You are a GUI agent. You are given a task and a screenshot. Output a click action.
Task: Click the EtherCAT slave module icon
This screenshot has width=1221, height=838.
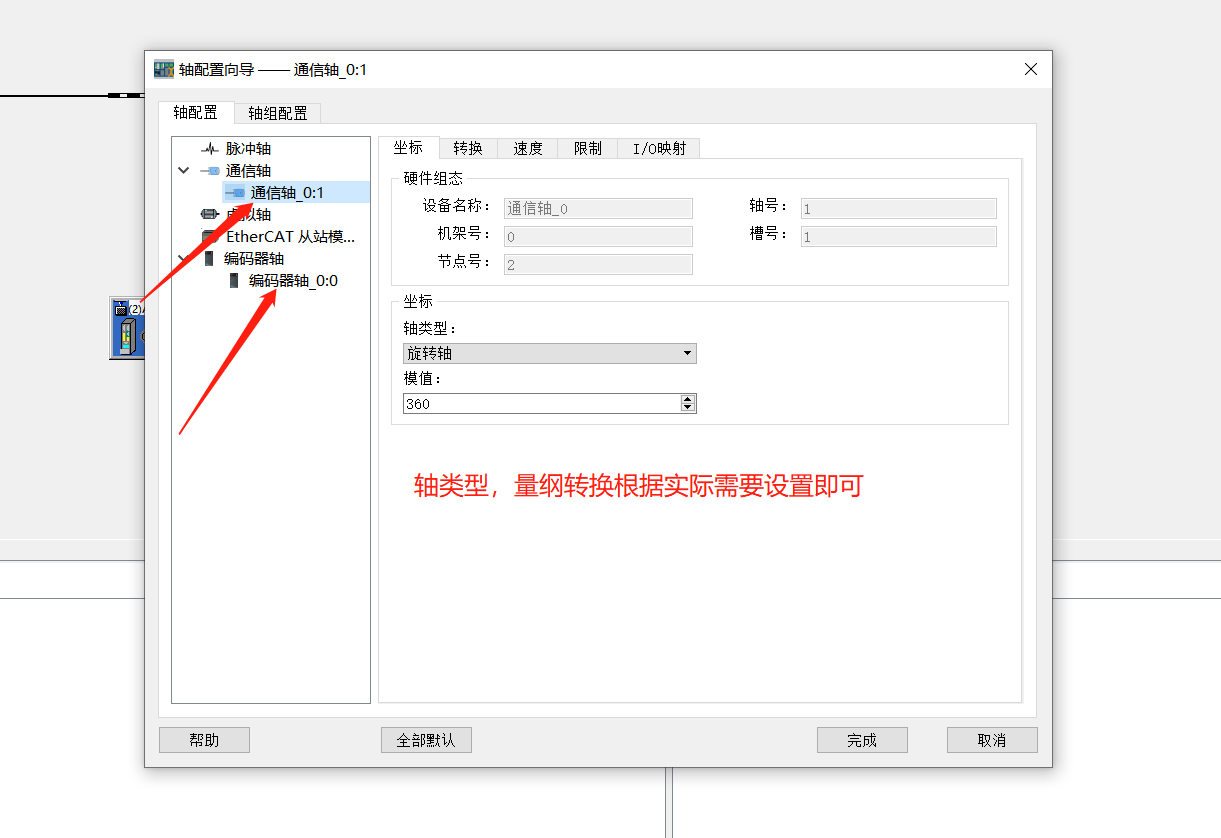pyautogui.click(x=209, y=237)
